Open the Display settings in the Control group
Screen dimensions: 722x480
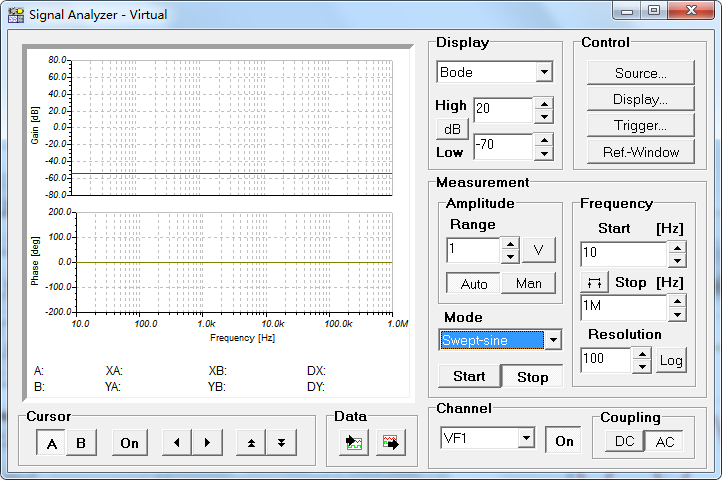coord(640,99)
